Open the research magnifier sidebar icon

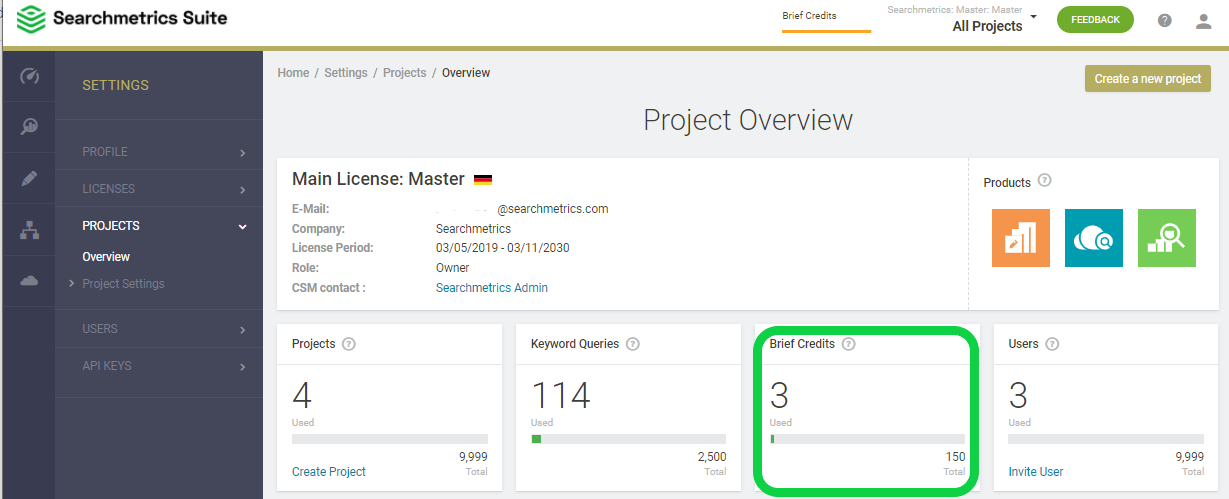[29, 126]
